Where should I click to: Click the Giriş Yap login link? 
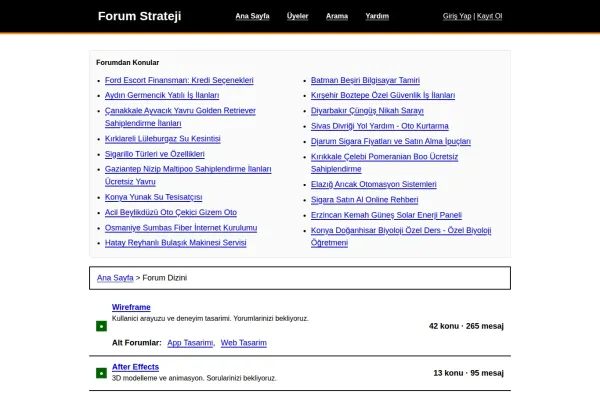[x=457, y=16]
